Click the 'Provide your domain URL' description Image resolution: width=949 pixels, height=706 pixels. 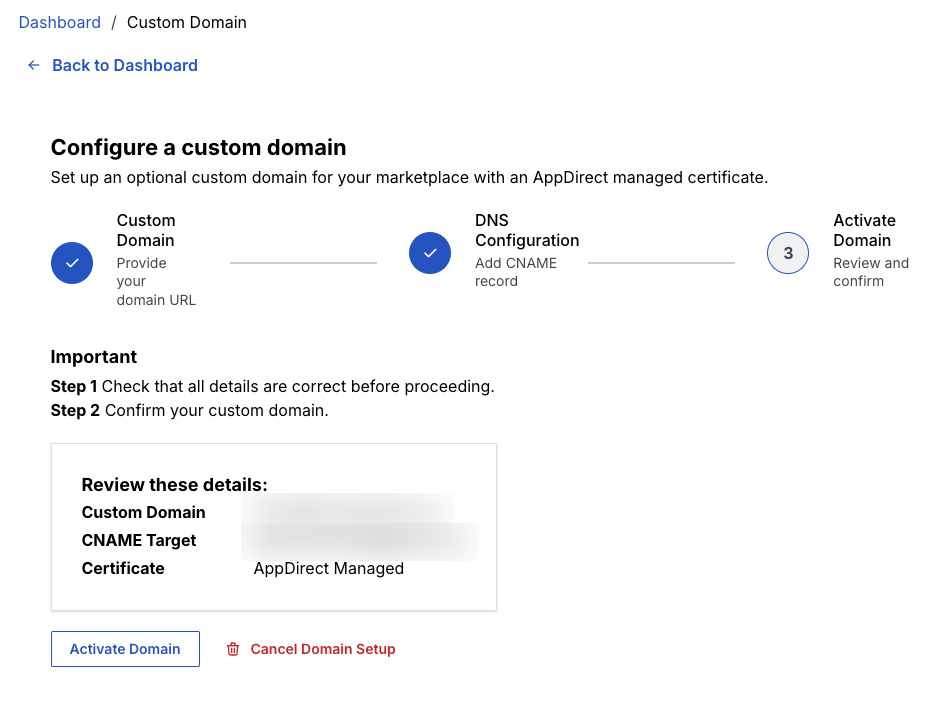(x=156, y=282)
